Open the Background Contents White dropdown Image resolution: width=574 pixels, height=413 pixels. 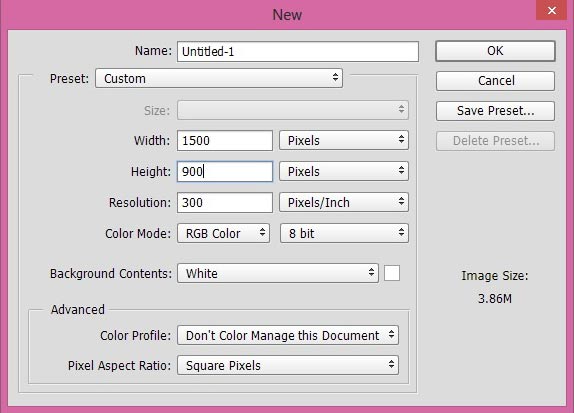tap(278, 273)
